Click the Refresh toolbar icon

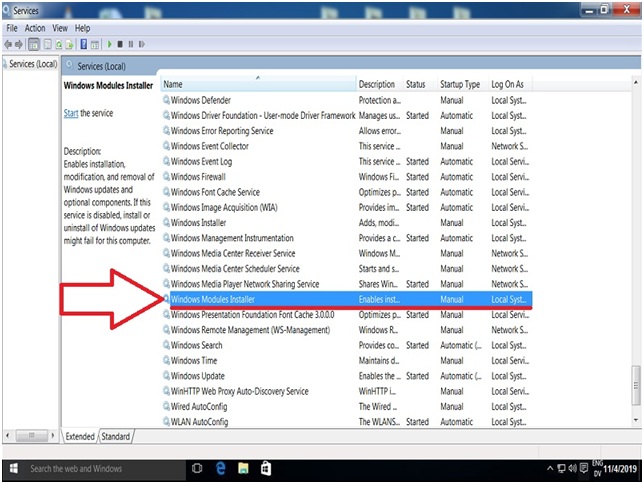[x=59, y=44]
